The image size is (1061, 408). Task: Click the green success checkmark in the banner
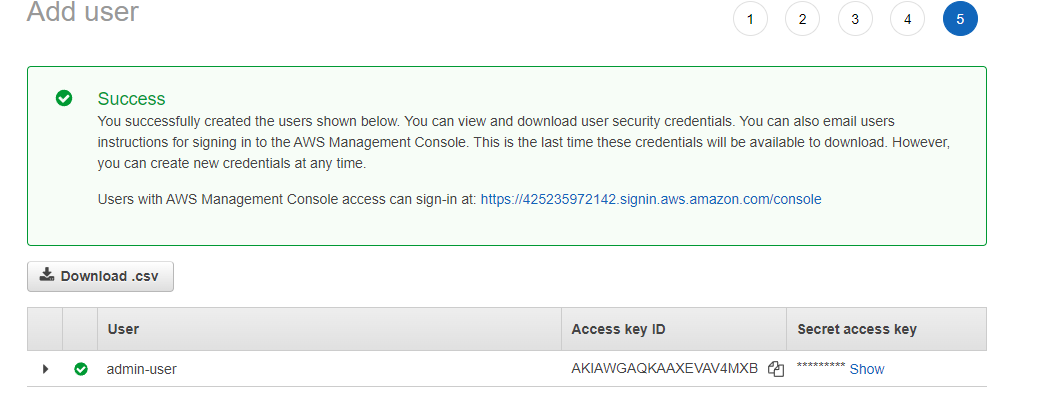point(64,98)
